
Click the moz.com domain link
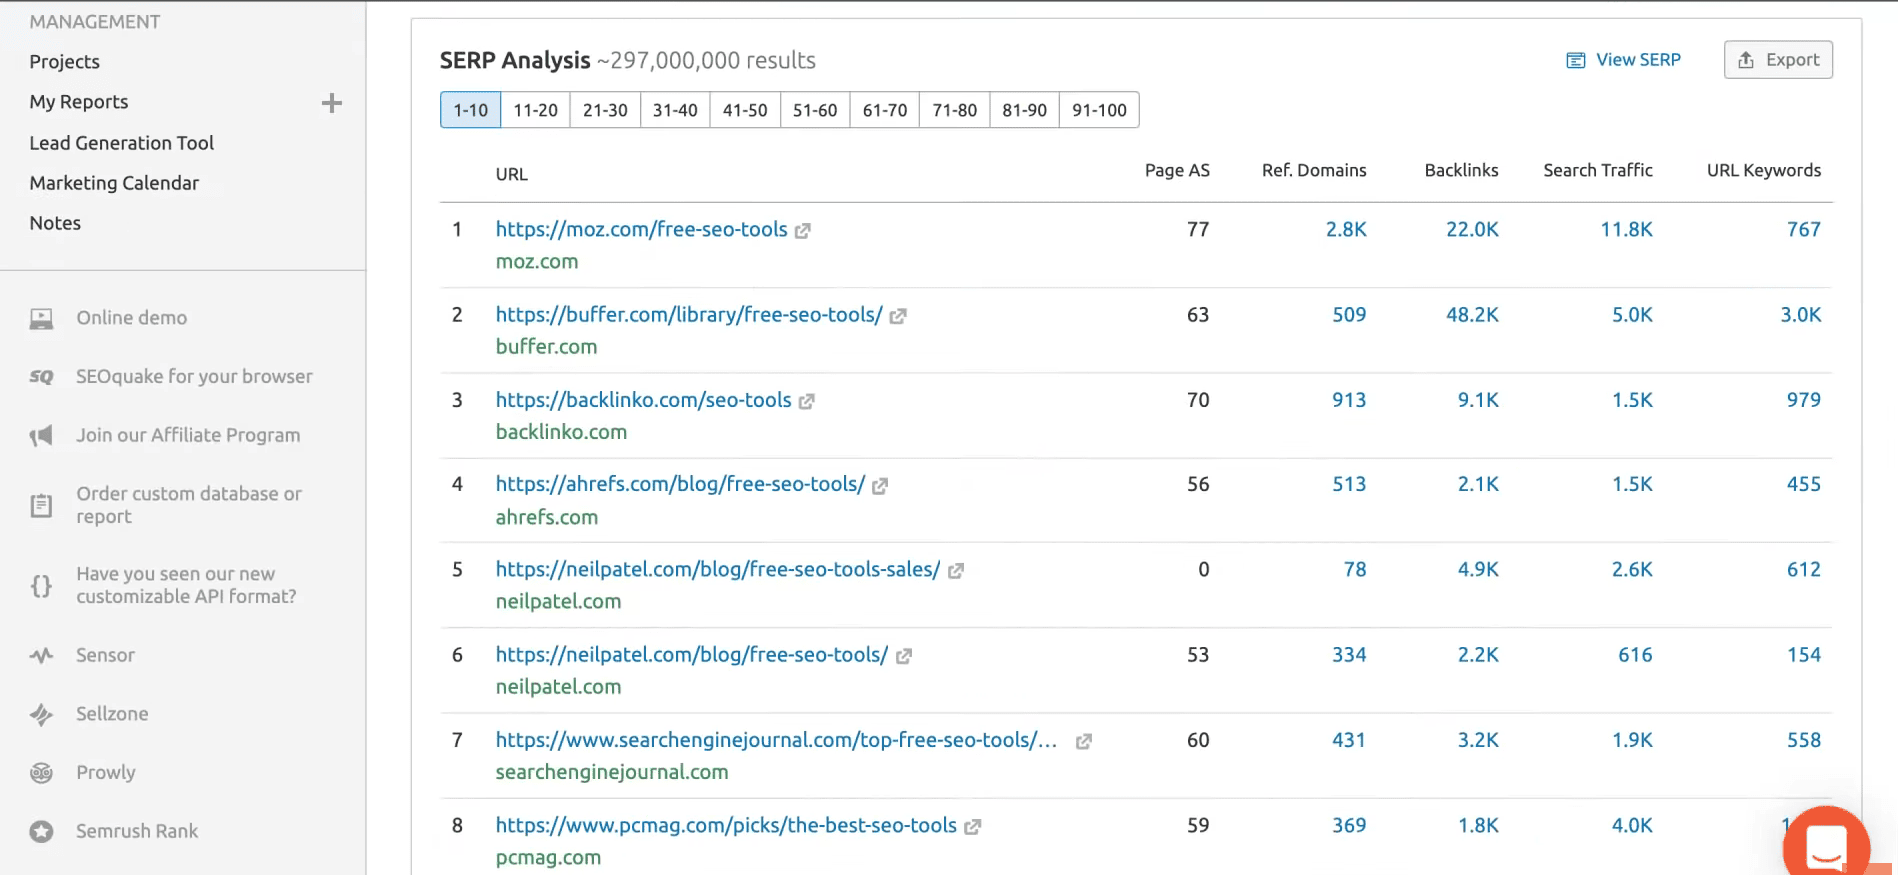pyautogui.click(x=537, y=261)
